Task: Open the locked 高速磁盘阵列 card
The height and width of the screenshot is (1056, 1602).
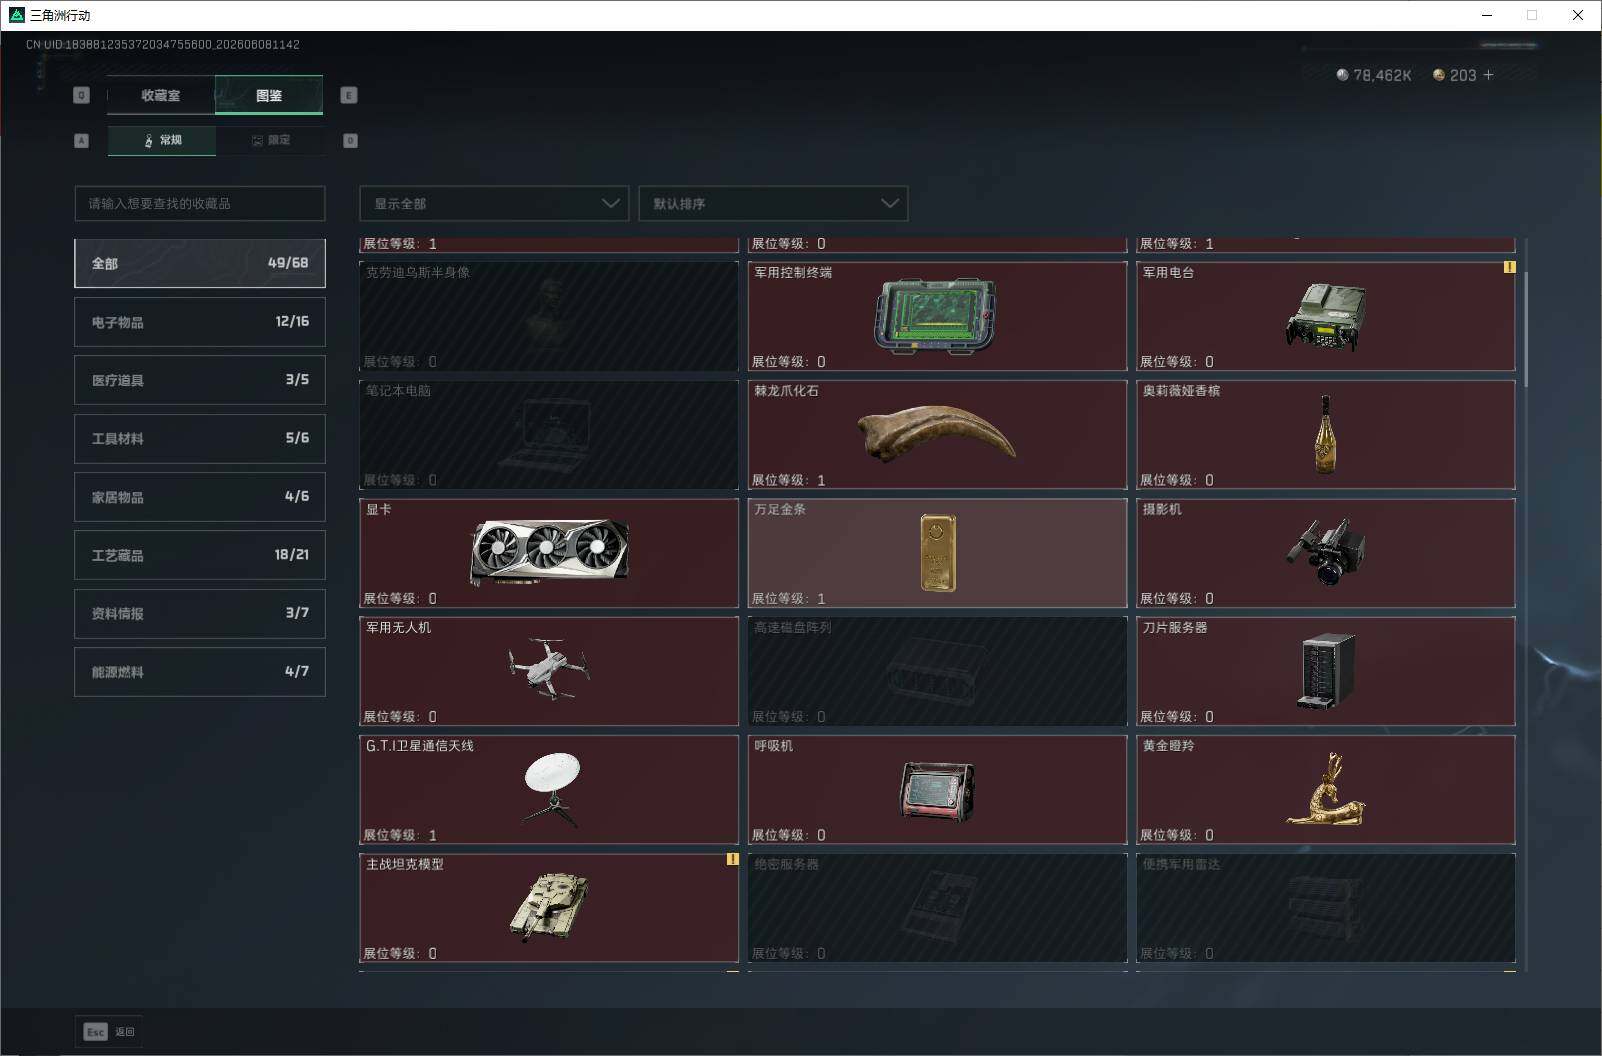Action: [937, 671]
